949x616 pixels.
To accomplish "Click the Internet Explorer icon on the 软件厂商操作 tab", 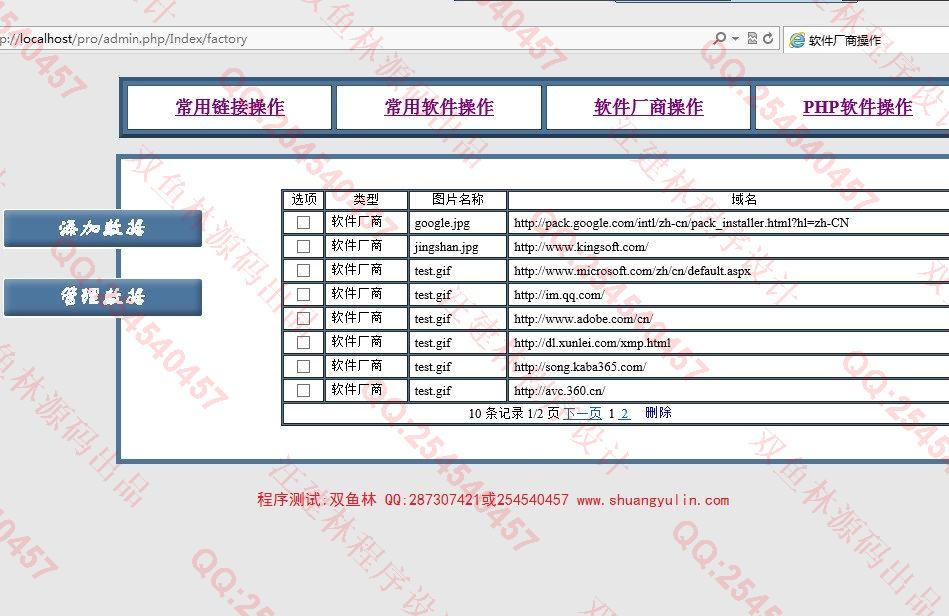I will 798,41.
